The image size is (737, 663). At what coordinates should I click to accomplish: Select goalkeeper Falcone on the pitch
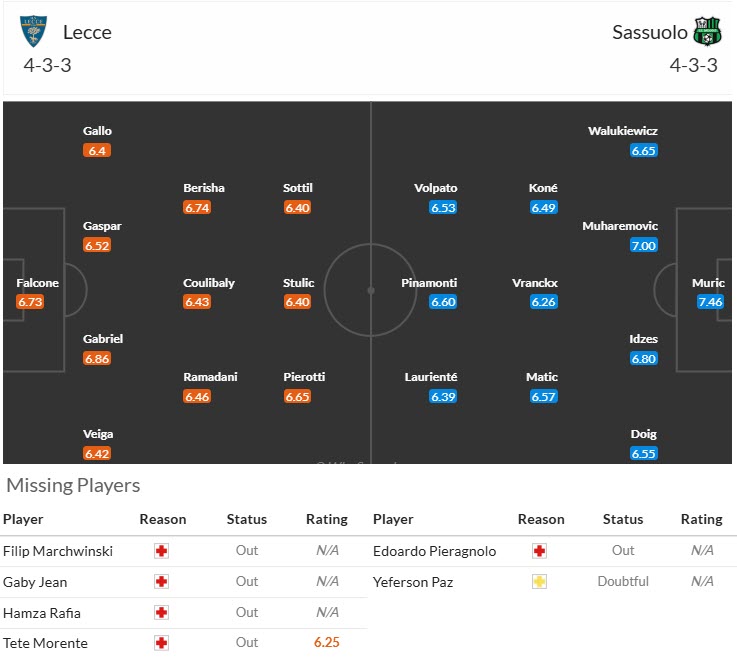(37, 283)
